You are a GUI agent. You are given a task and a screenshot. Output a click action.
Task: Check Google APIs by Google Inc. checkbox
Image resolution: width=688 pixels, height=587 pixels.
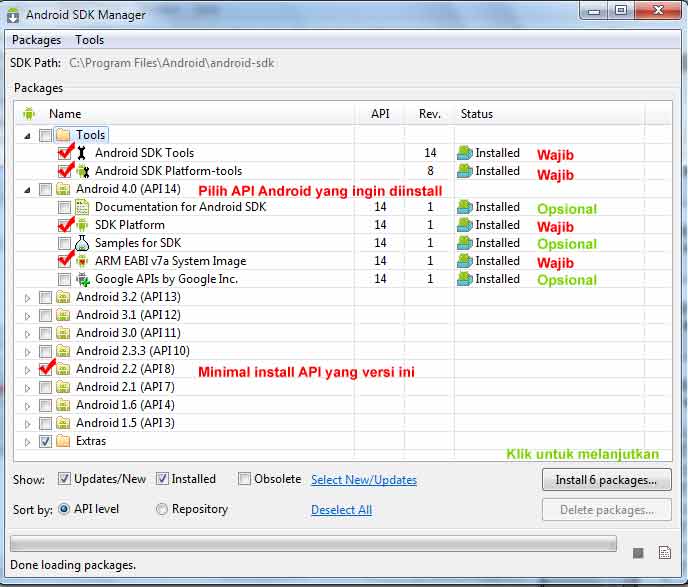pos(64,279)
